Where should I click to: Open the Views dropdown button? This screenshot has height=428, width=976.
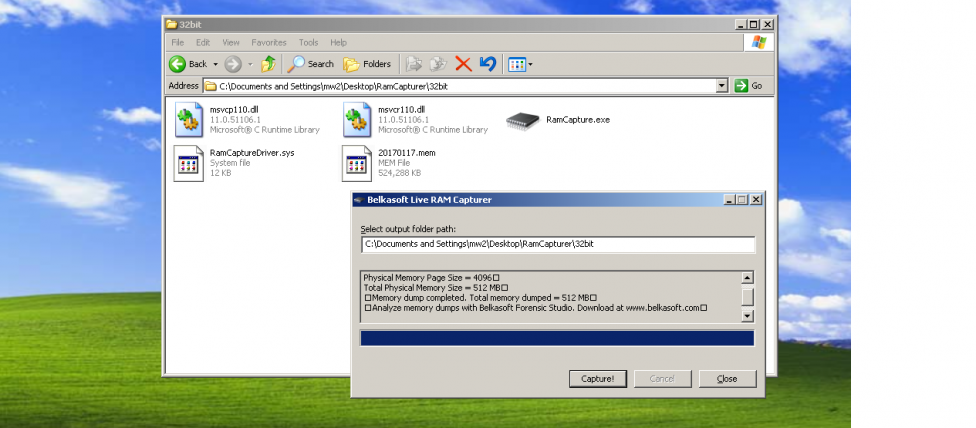pyautogui.click(x=520, y=64)
